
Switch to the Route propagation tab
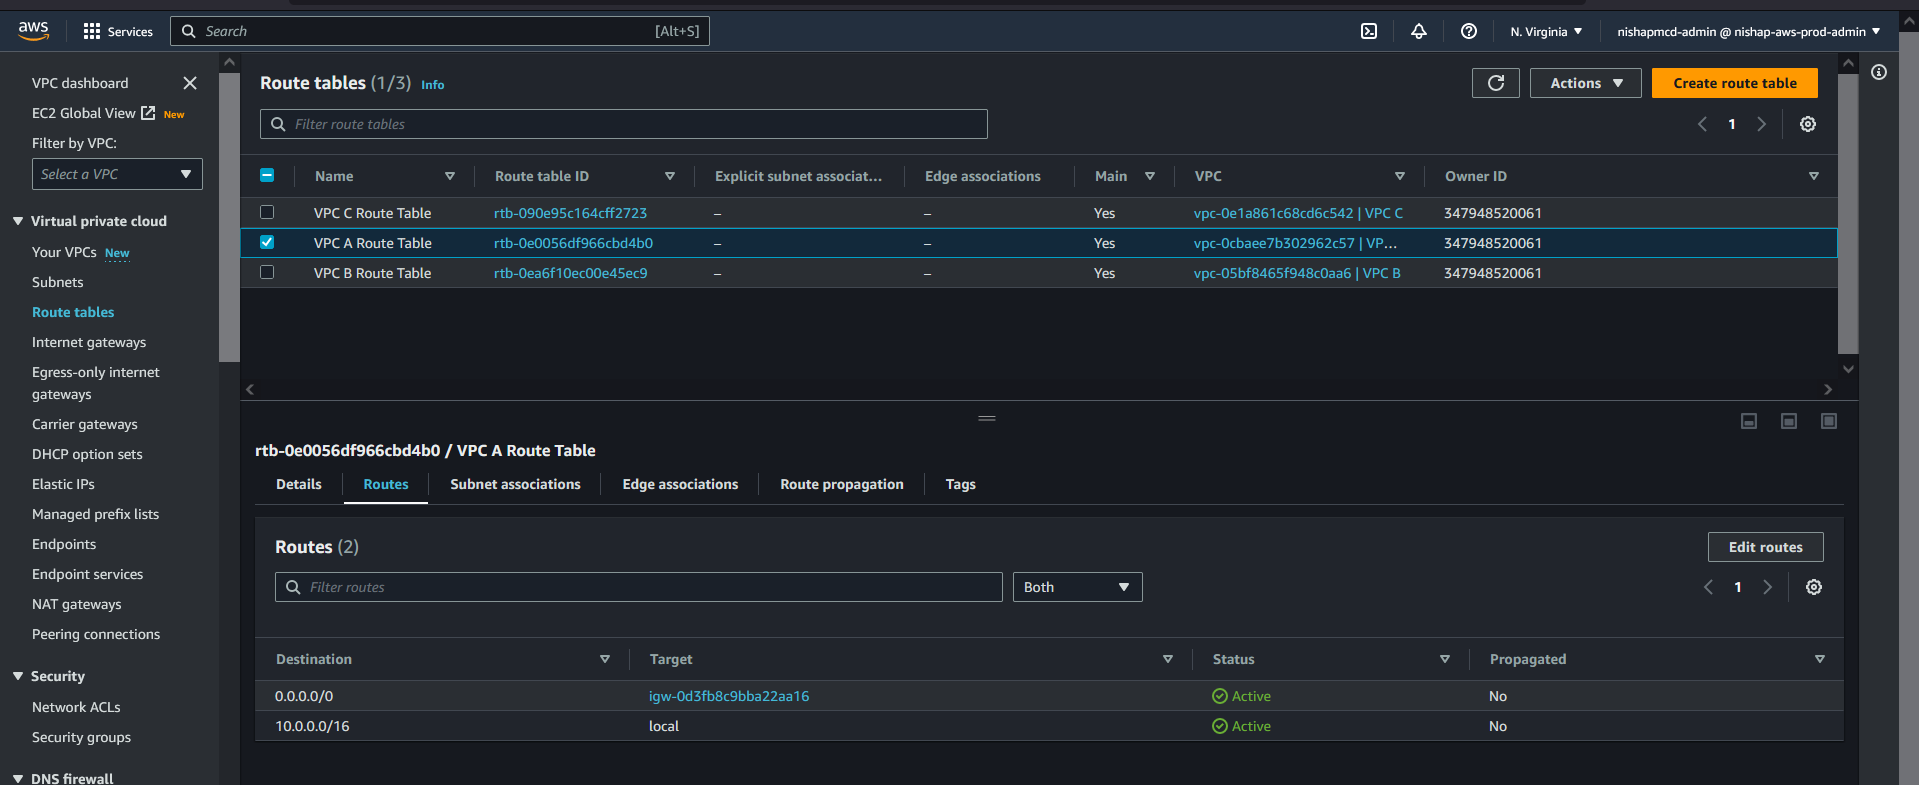click(x=841, y=484)
